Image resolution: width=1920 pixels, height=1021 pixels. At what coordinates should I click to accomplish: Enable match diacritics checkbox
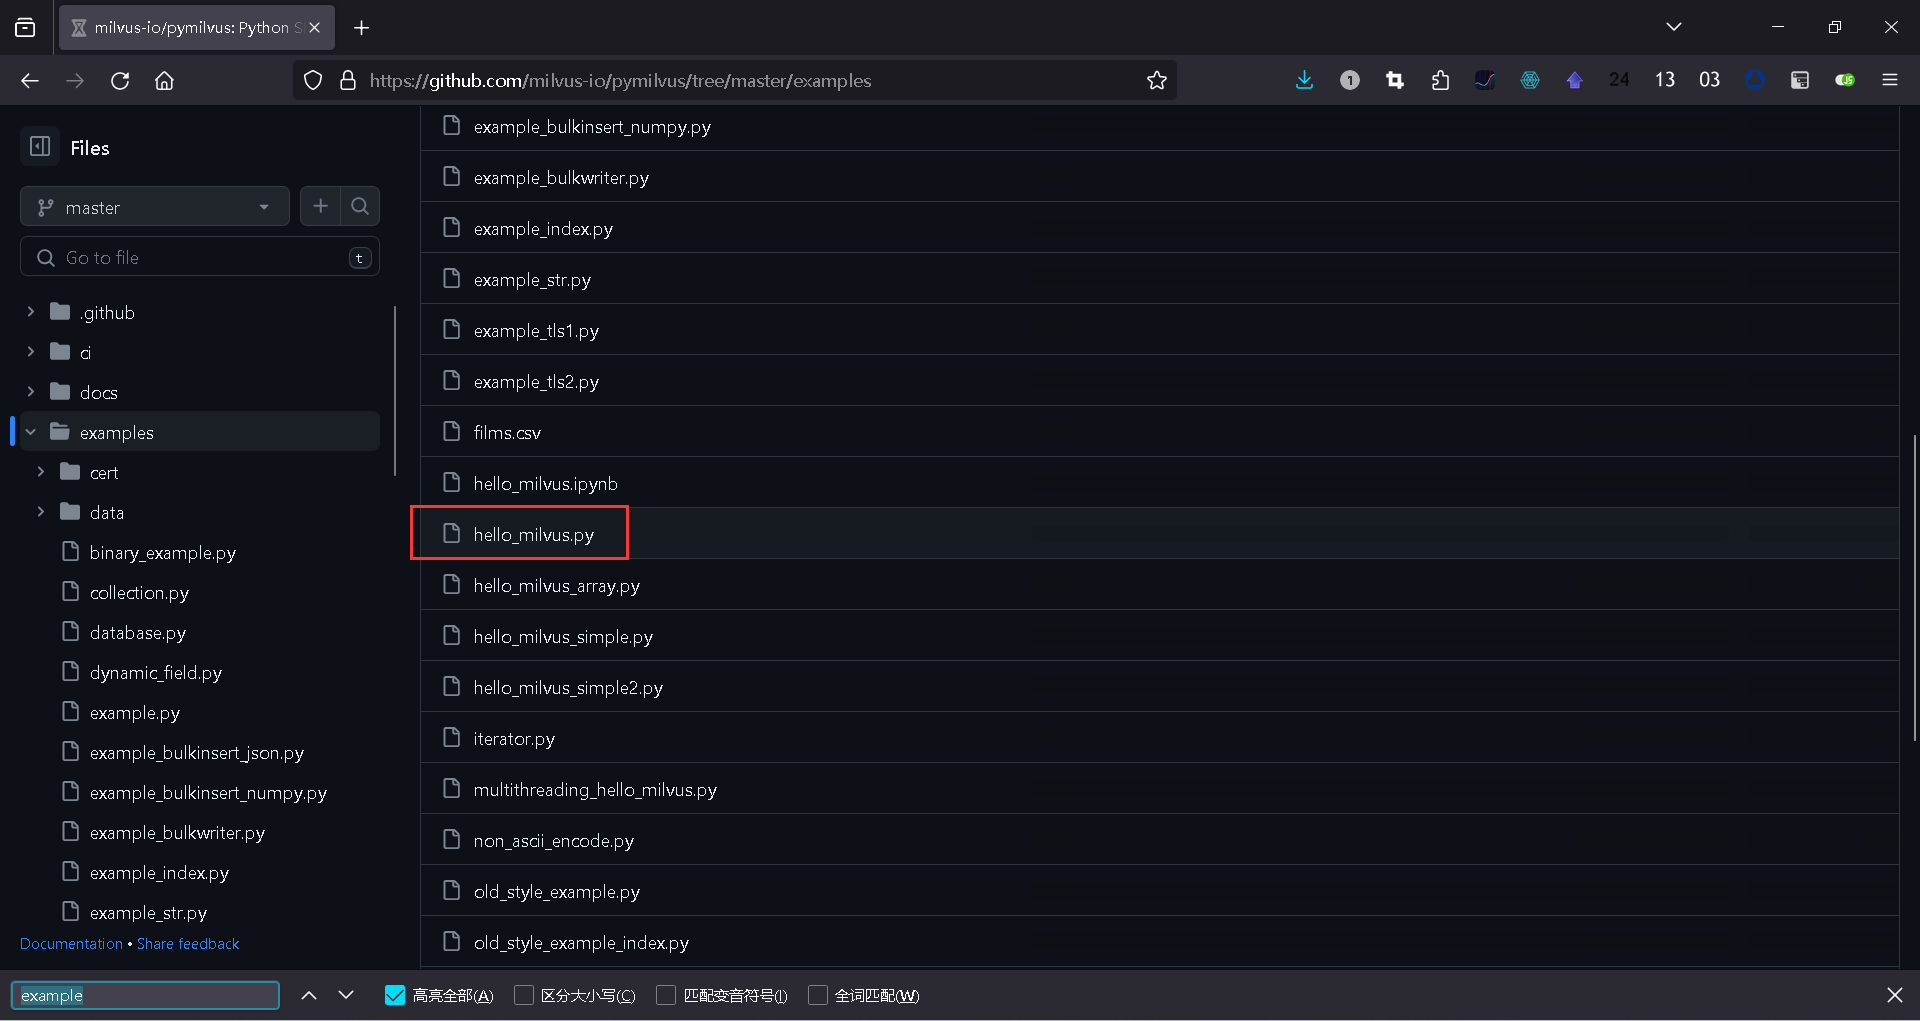[666, 995]
